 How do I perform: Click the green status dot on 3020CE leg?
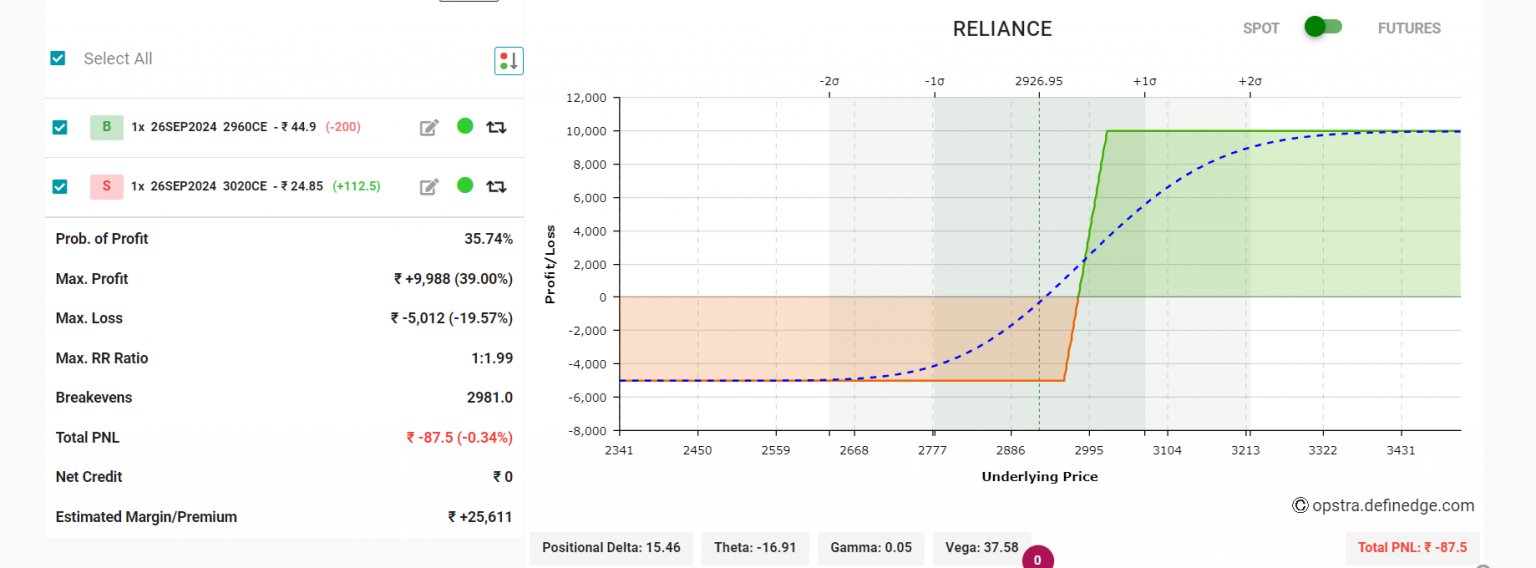pos(464,185)
